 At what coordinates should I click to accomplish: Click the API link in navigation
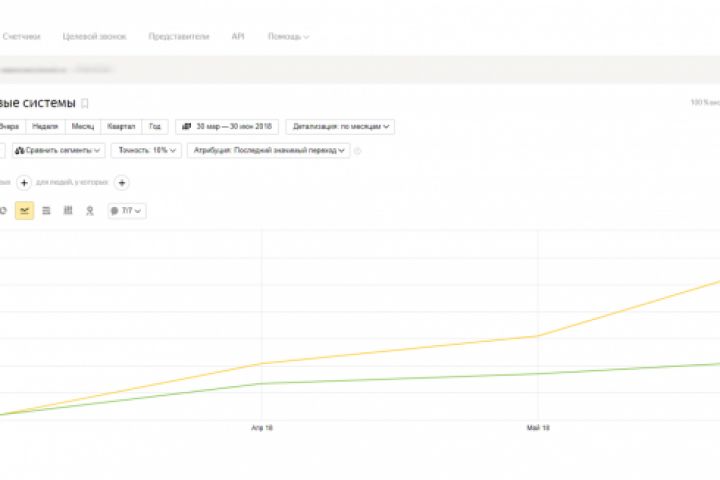(238, 36)
